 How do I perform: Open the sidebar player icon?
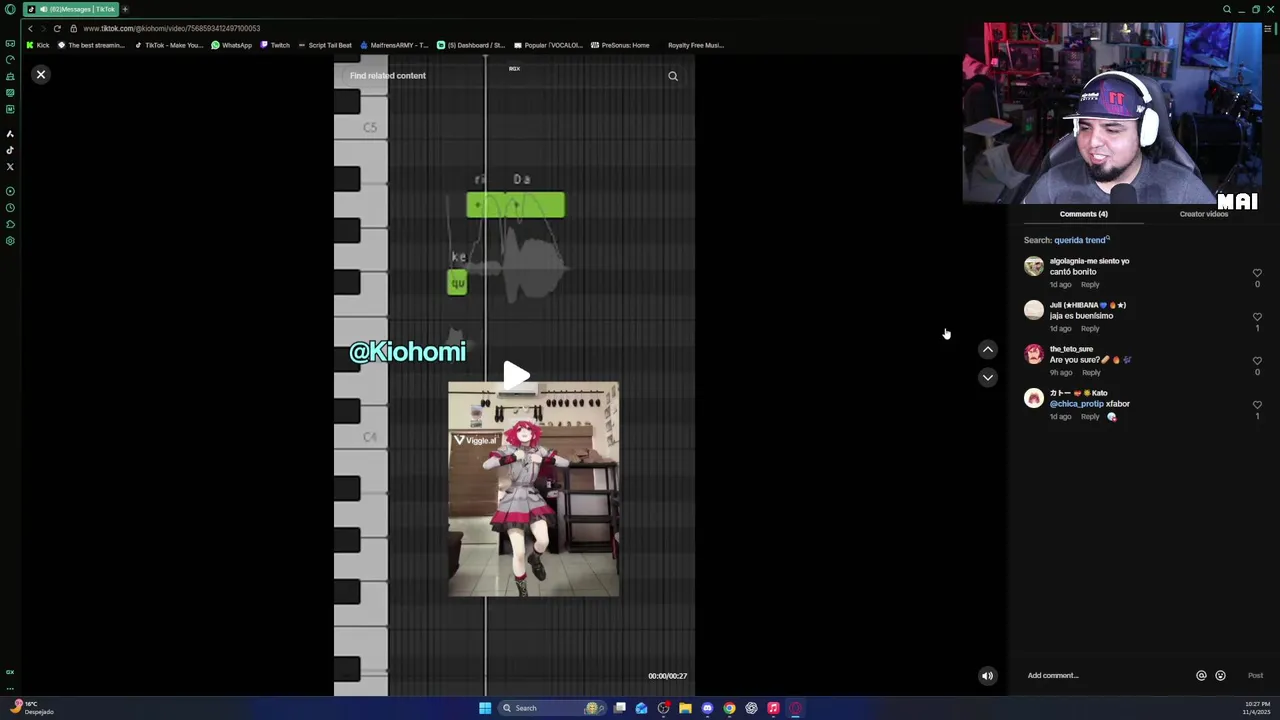click(10, 191)
